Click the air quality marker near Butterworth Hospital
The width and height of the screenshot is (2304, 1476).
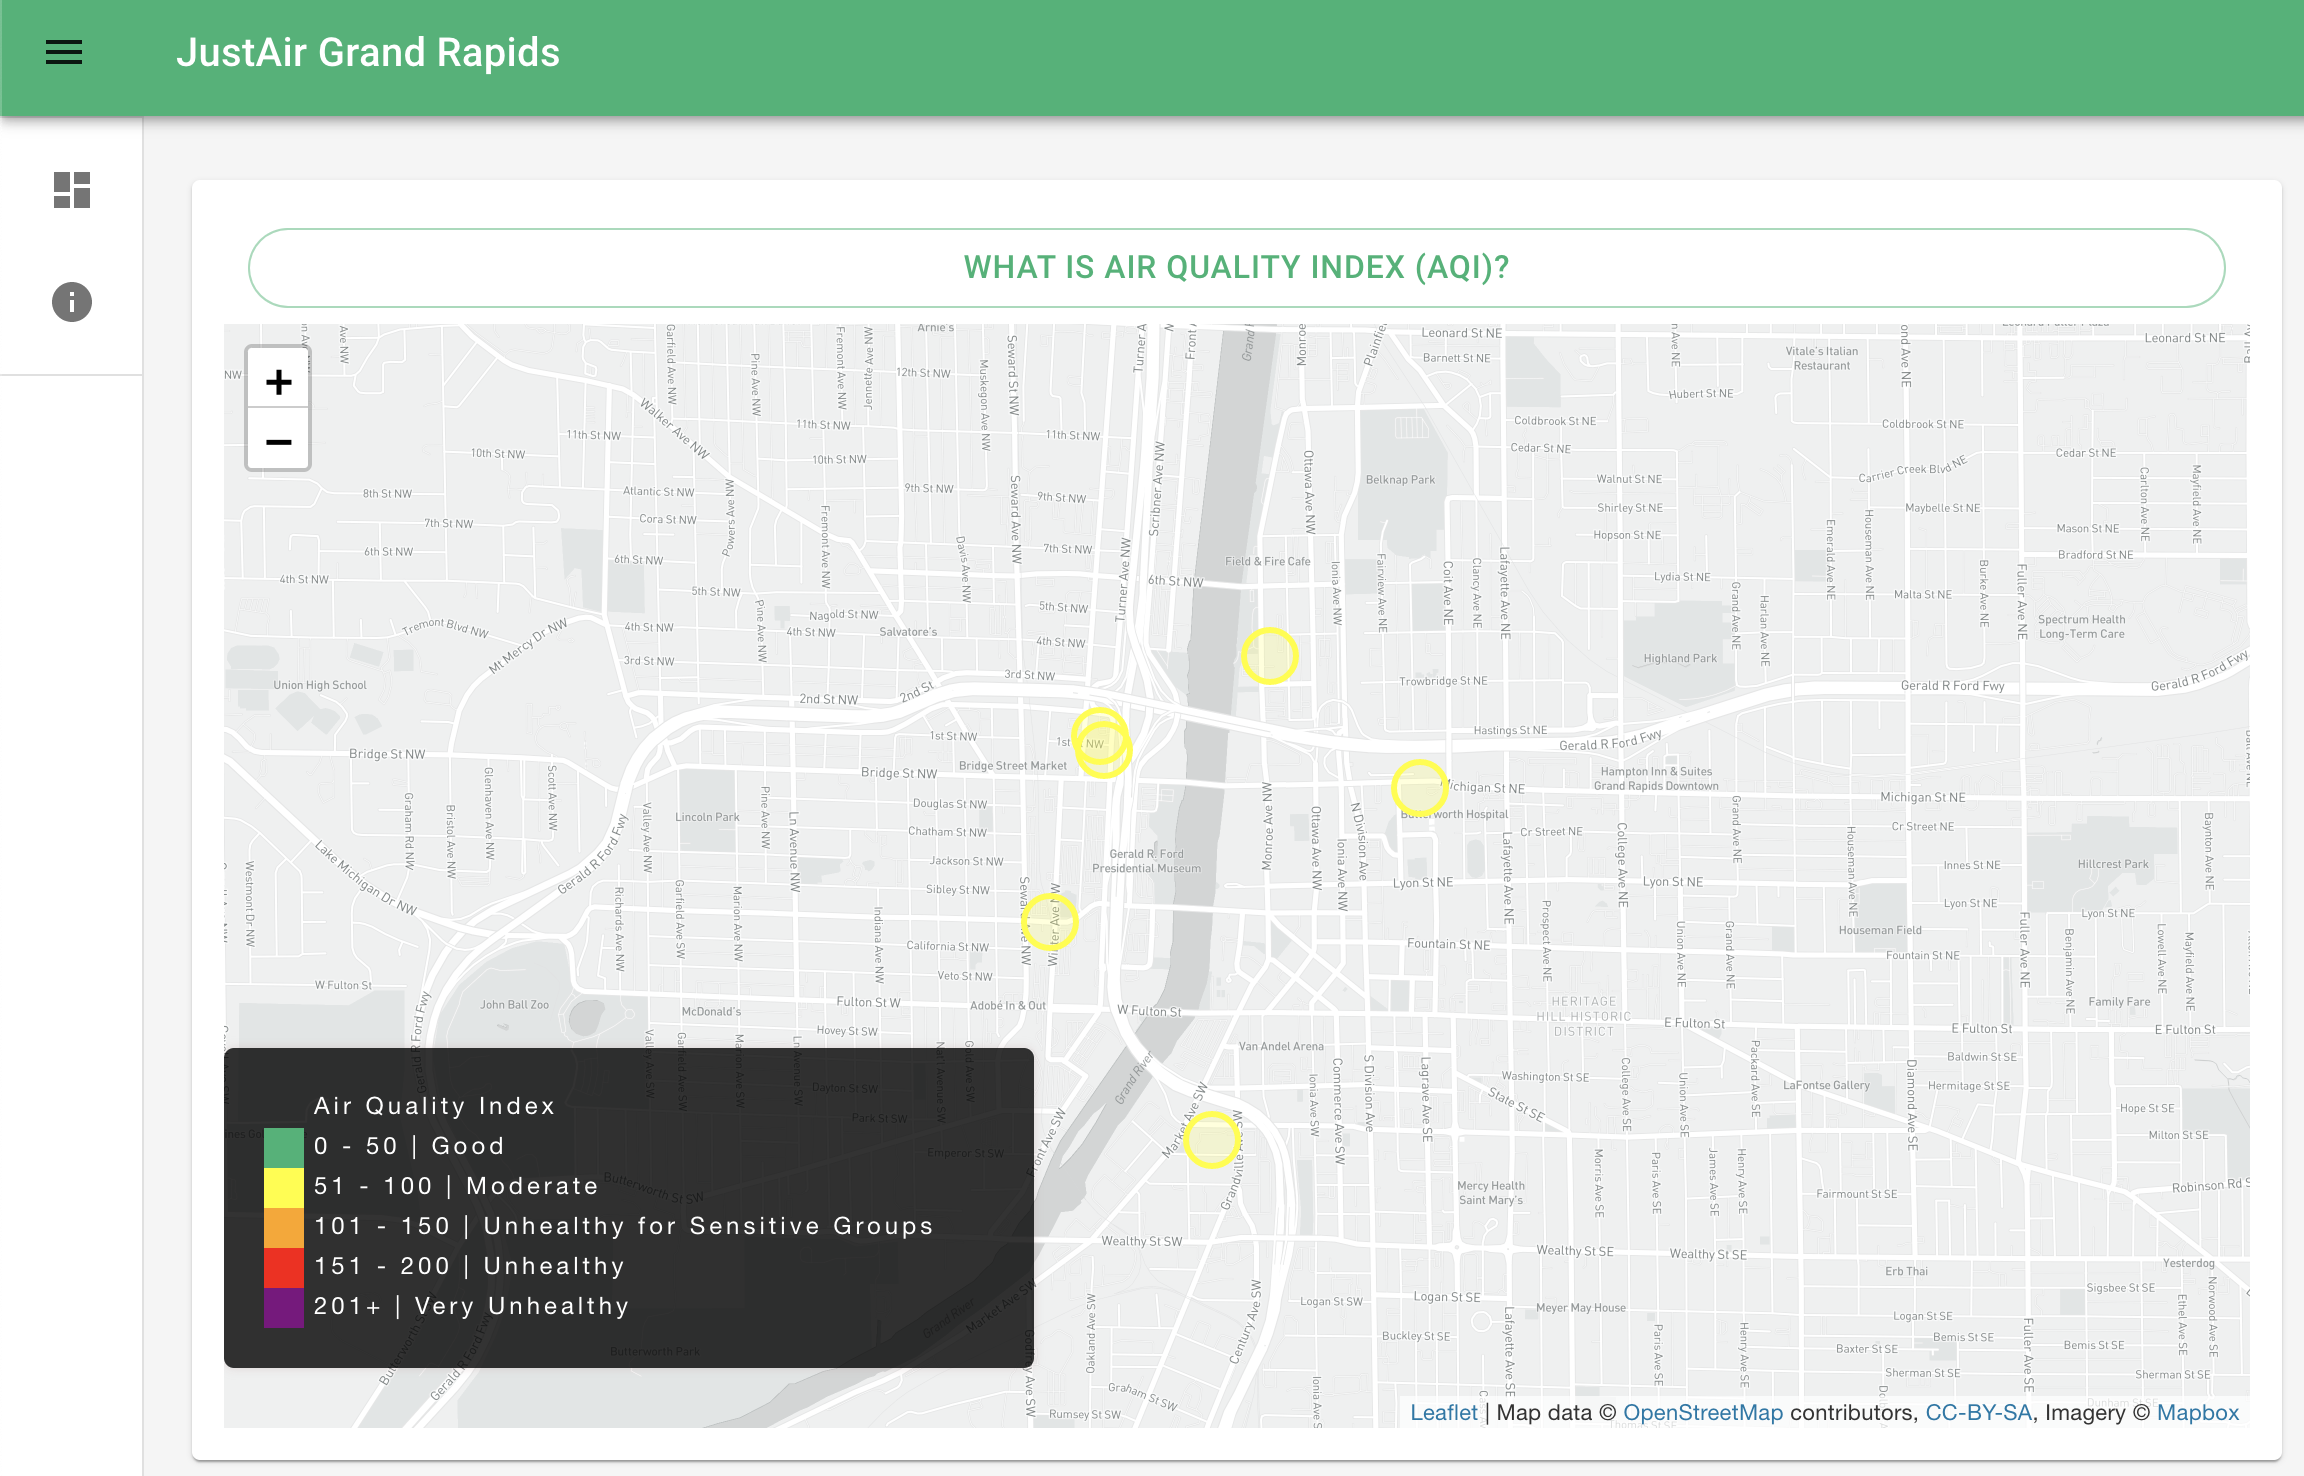click(x=1419, y=788)
